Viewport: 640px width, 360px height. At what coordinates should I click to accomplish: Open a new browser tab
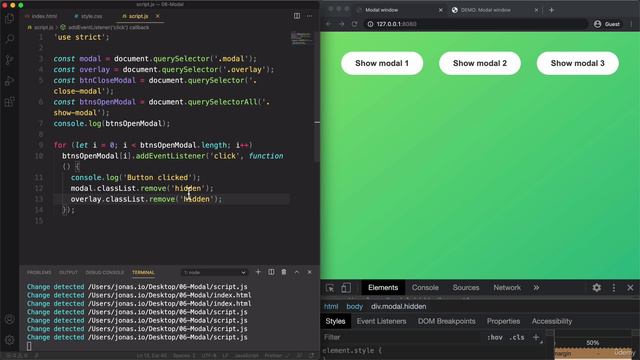551,10
